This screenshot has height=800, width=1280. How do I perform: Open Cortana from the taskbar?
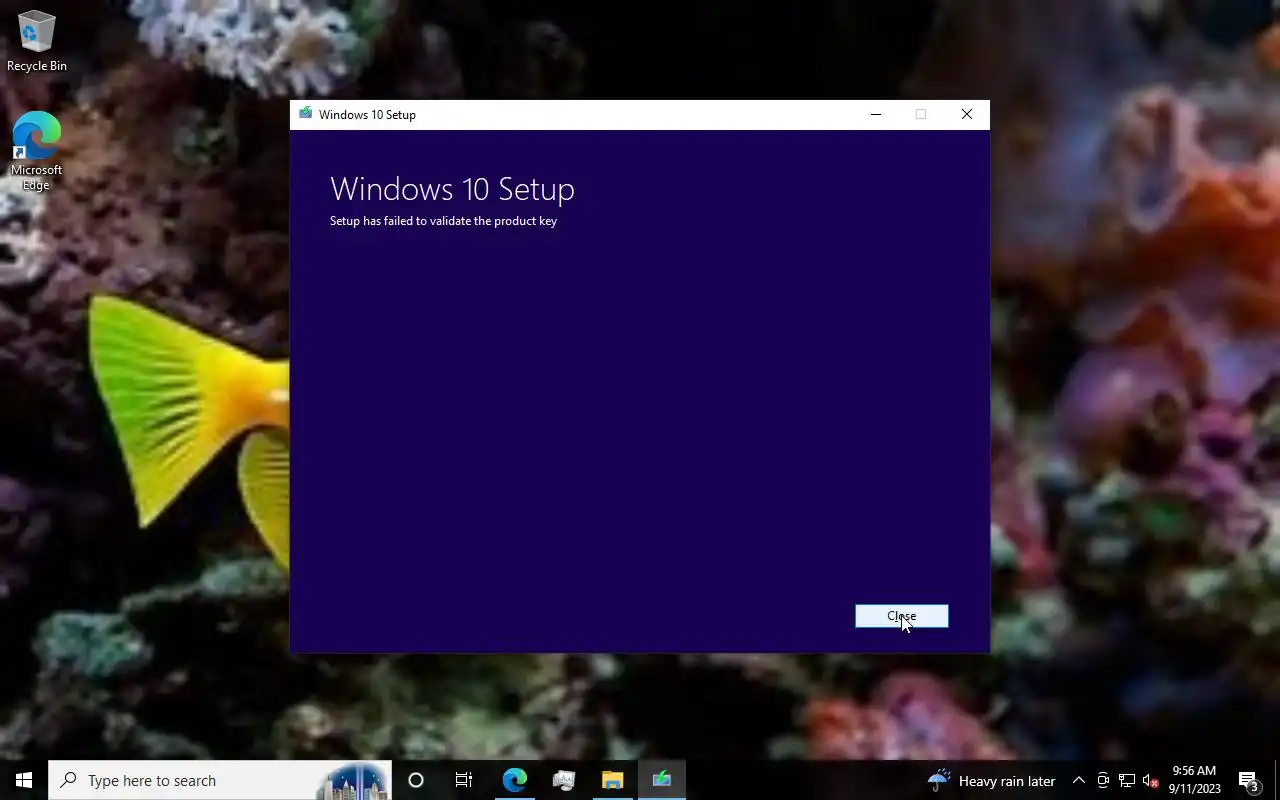coord(416,780)
